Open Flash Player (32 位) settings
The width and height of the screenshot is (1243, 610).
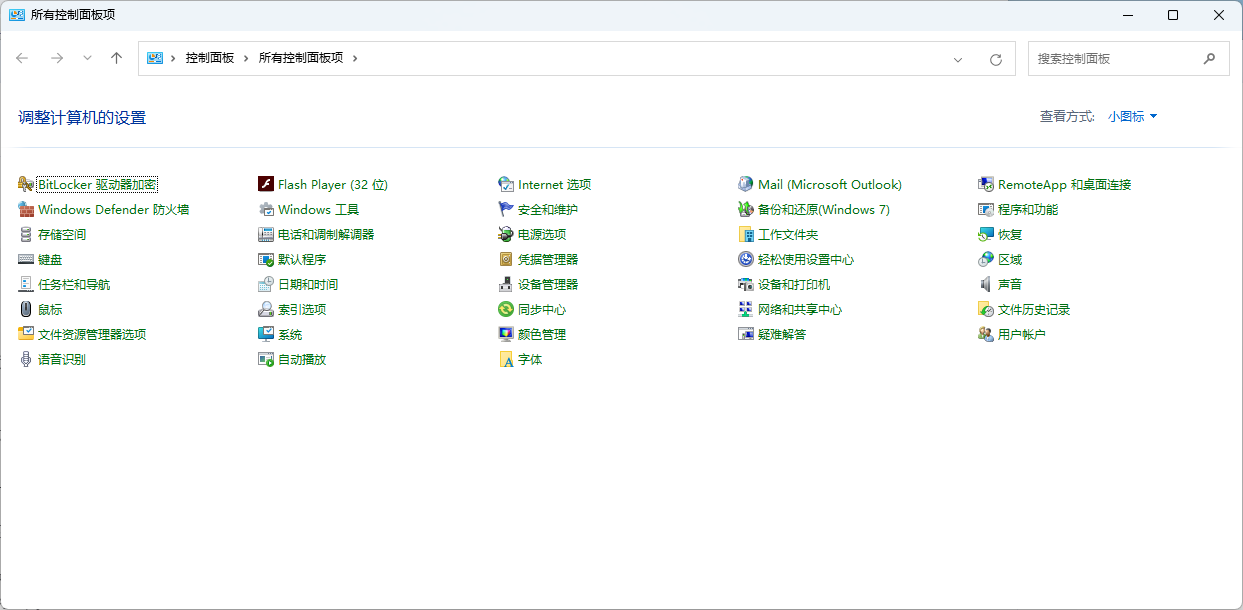click(x=332, y=184)
